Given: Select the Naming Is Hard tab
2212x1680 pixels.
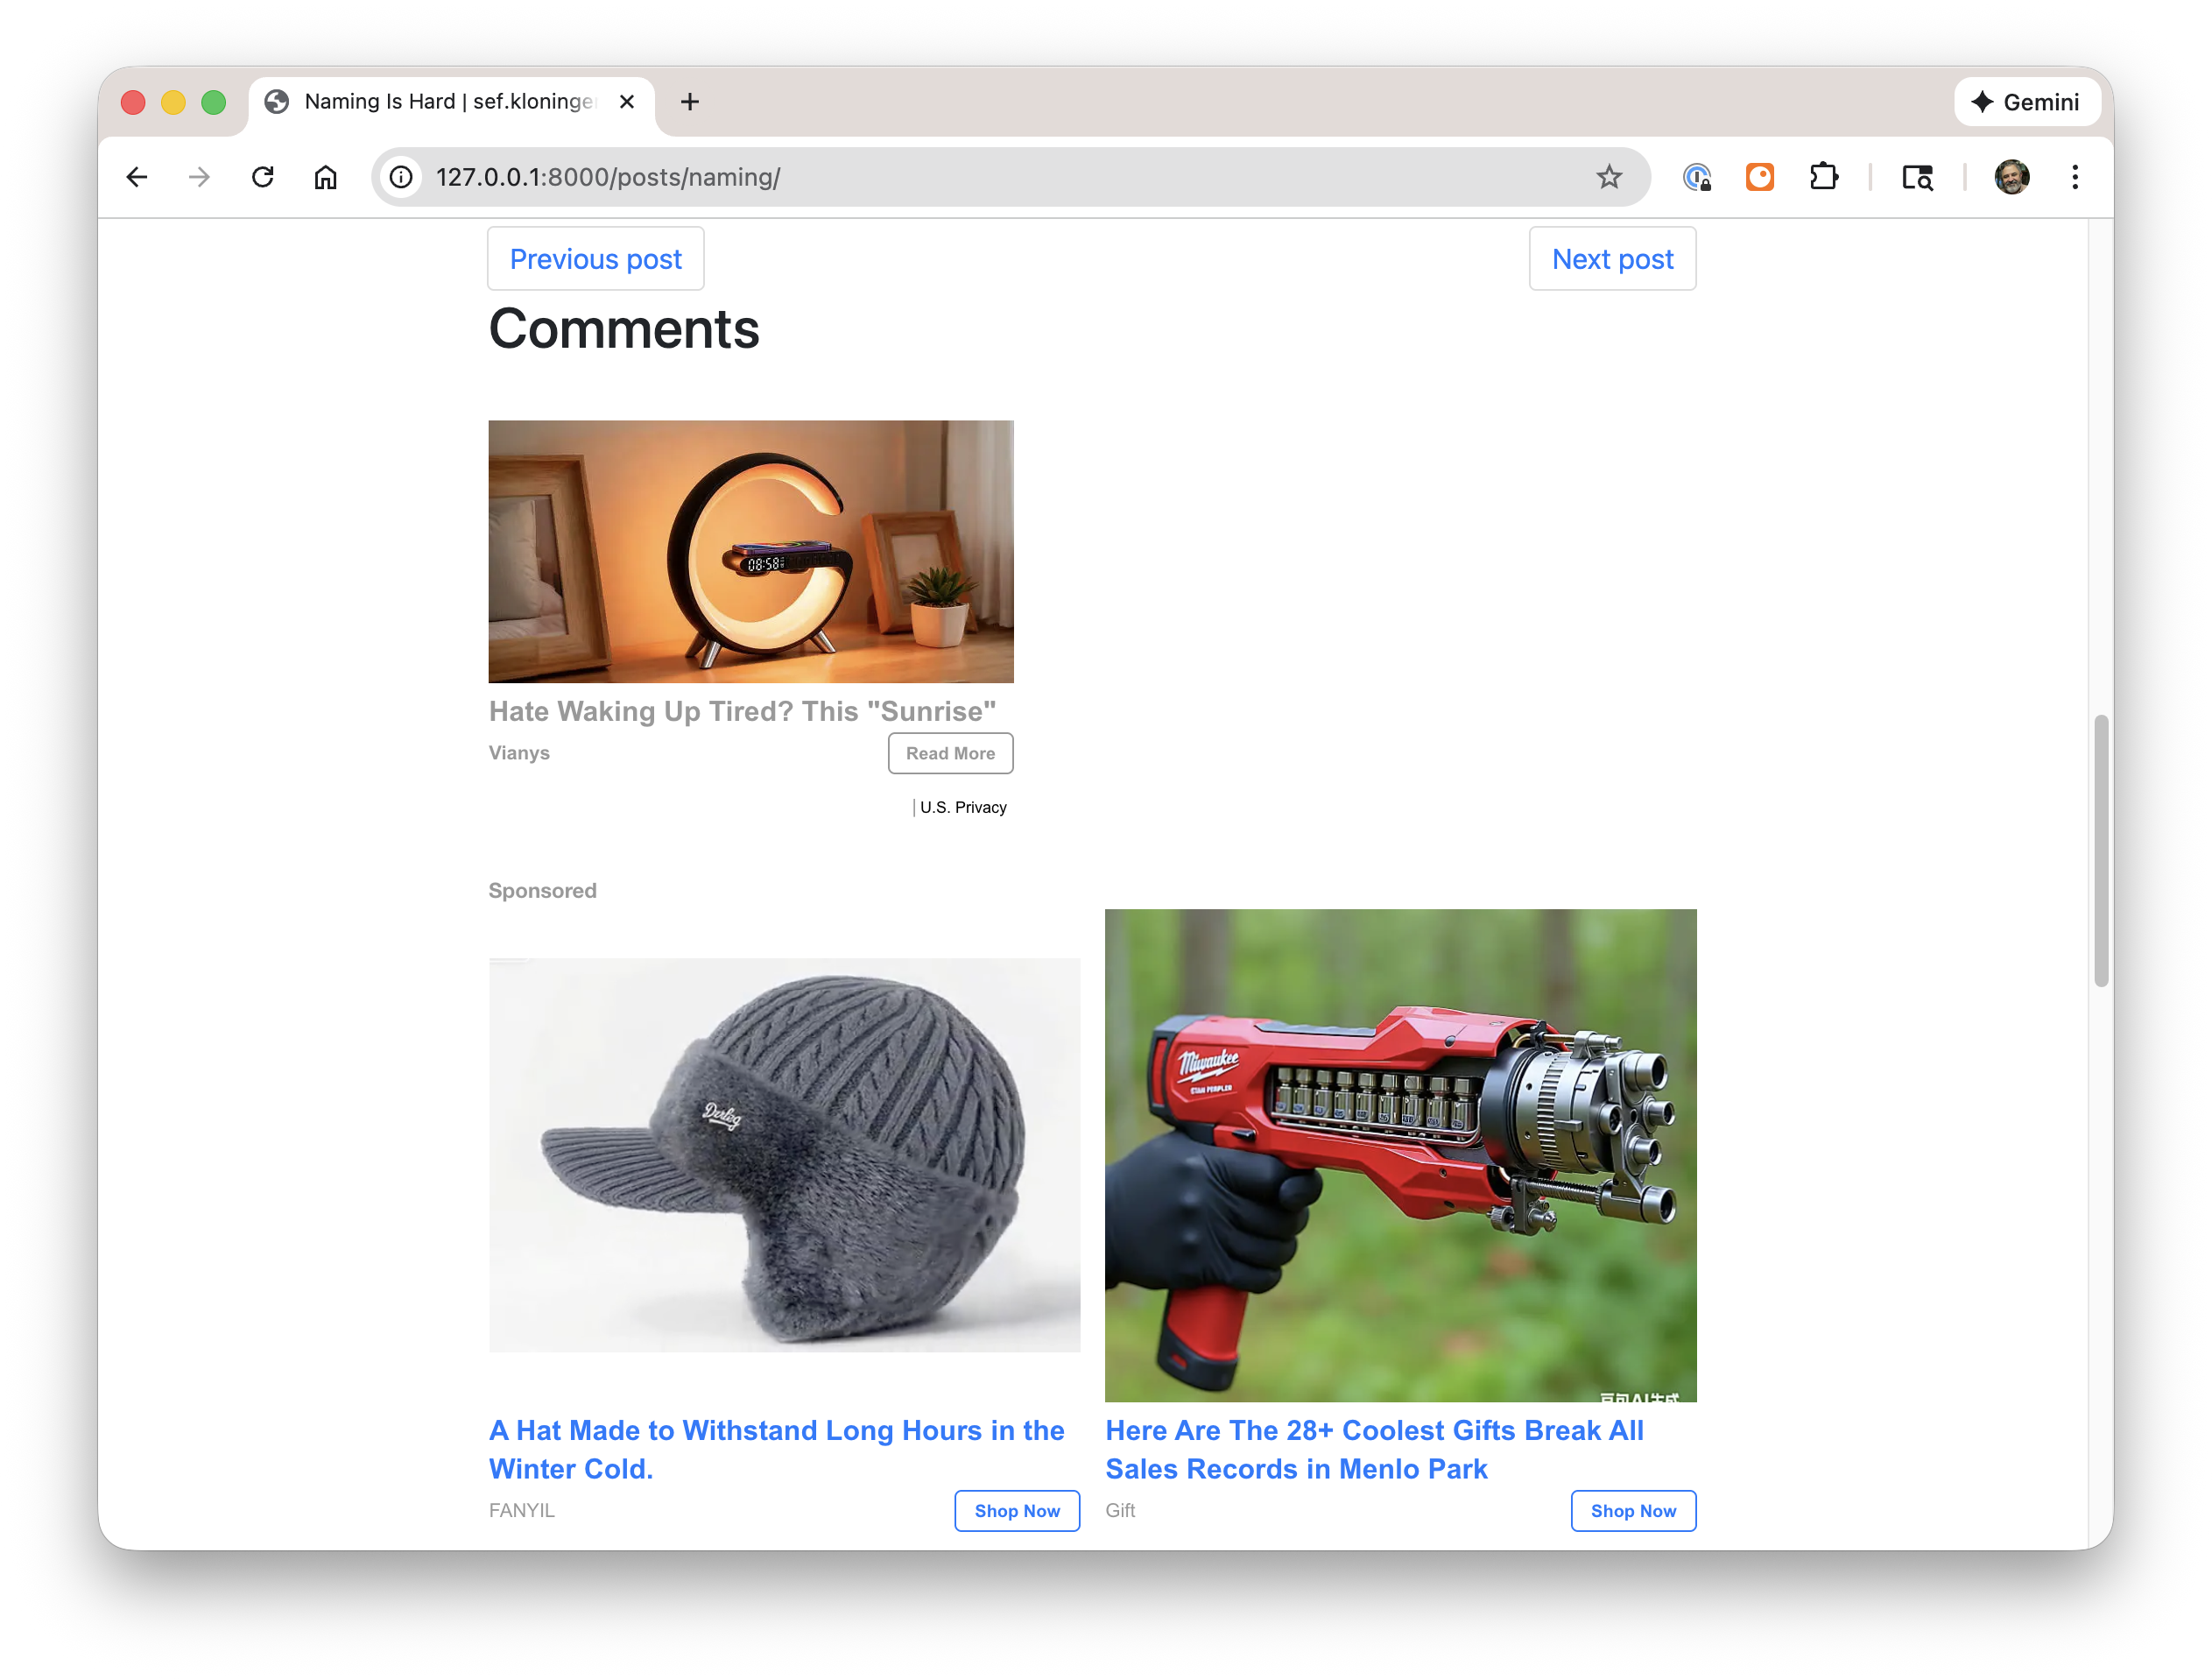Looking at the screenshot, I should 440,102.
